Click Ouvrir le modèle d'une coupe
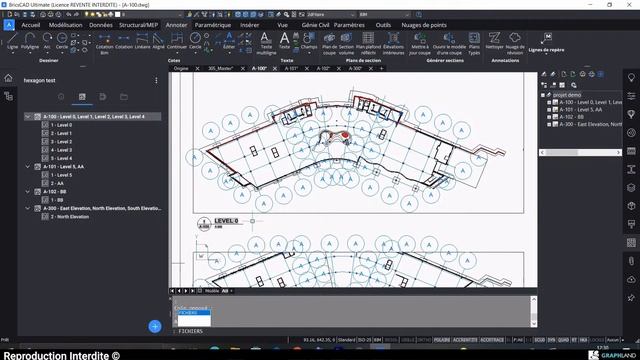This screenshot has height=360, width=640. (x=449, y=43)
